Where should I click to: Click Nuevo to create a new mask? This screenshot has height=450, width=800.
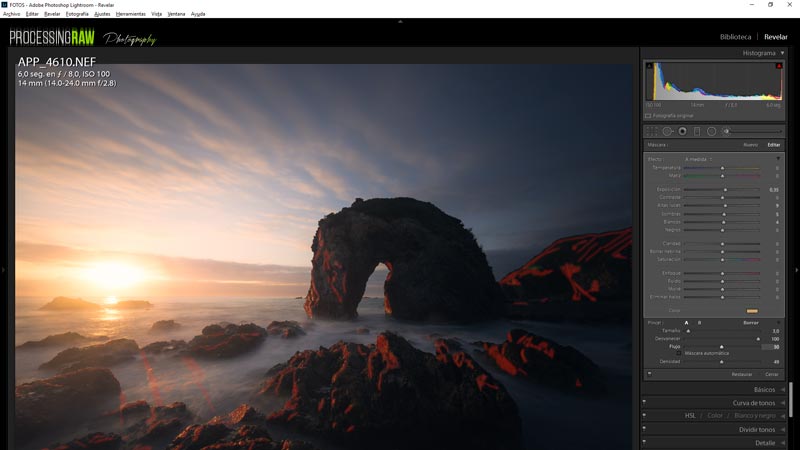point(750,145)
